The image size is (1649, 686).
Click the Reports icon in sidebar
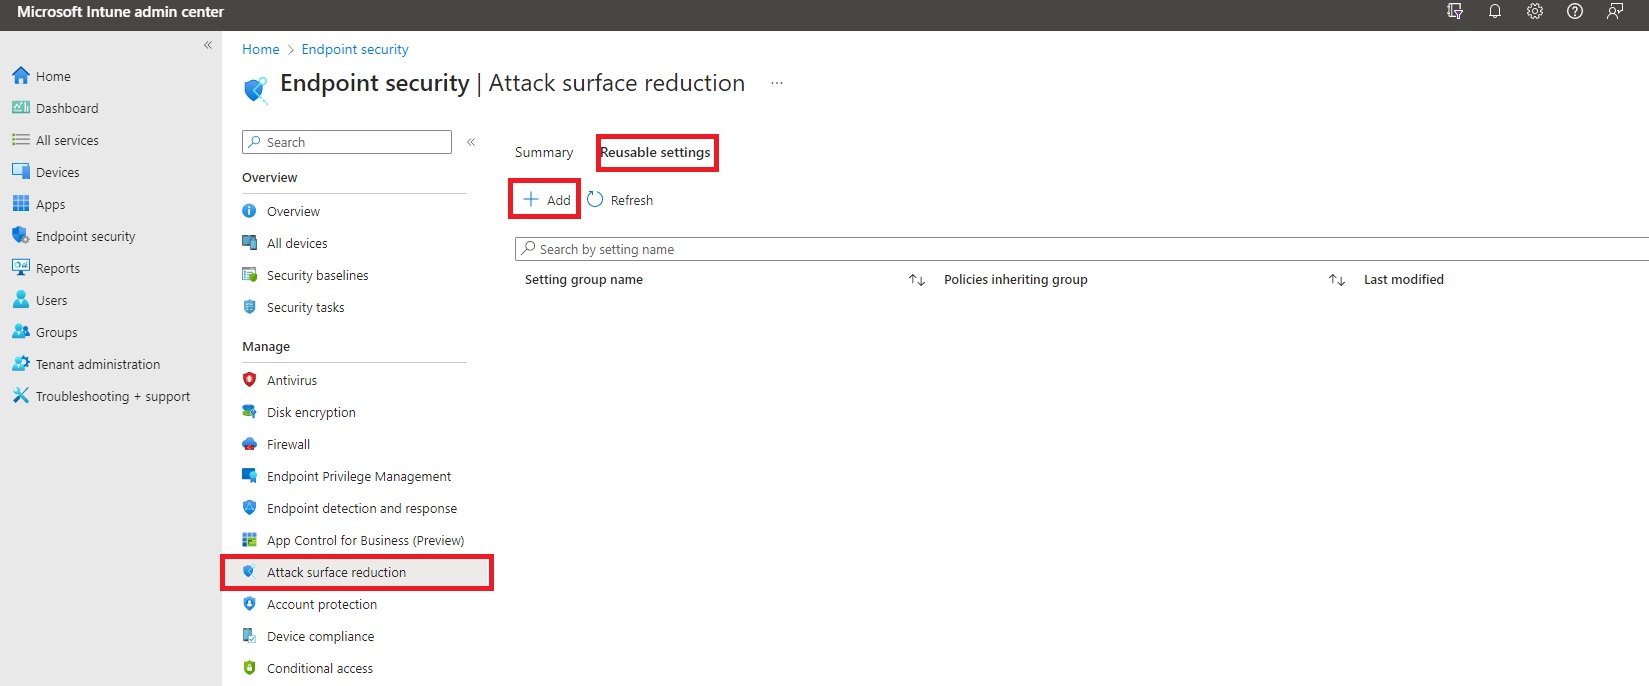point(21,268)
